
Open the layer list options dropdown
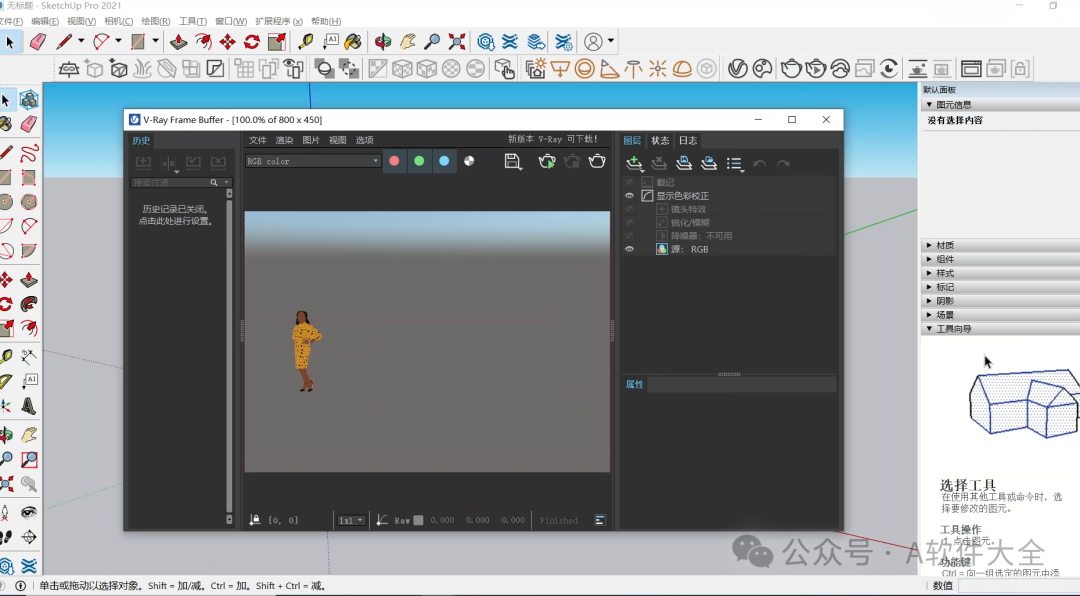tap(735, 164)
